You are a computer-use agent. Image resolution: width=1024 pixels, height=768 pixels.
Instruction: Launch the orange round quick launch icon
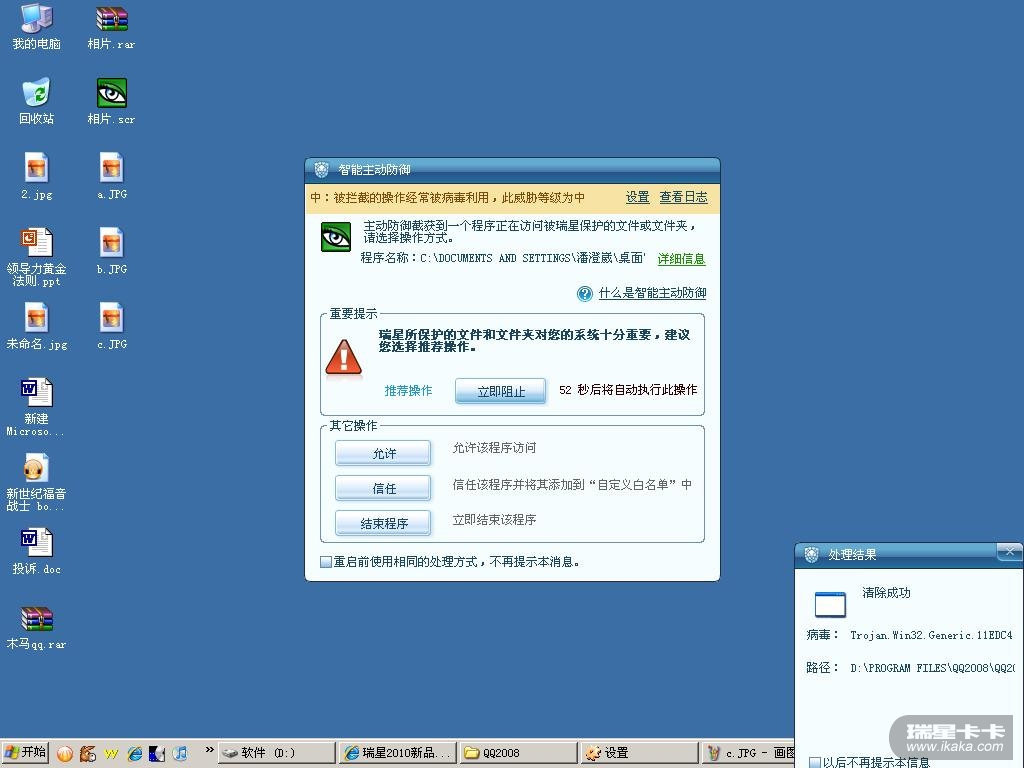[x=65, y=754]
